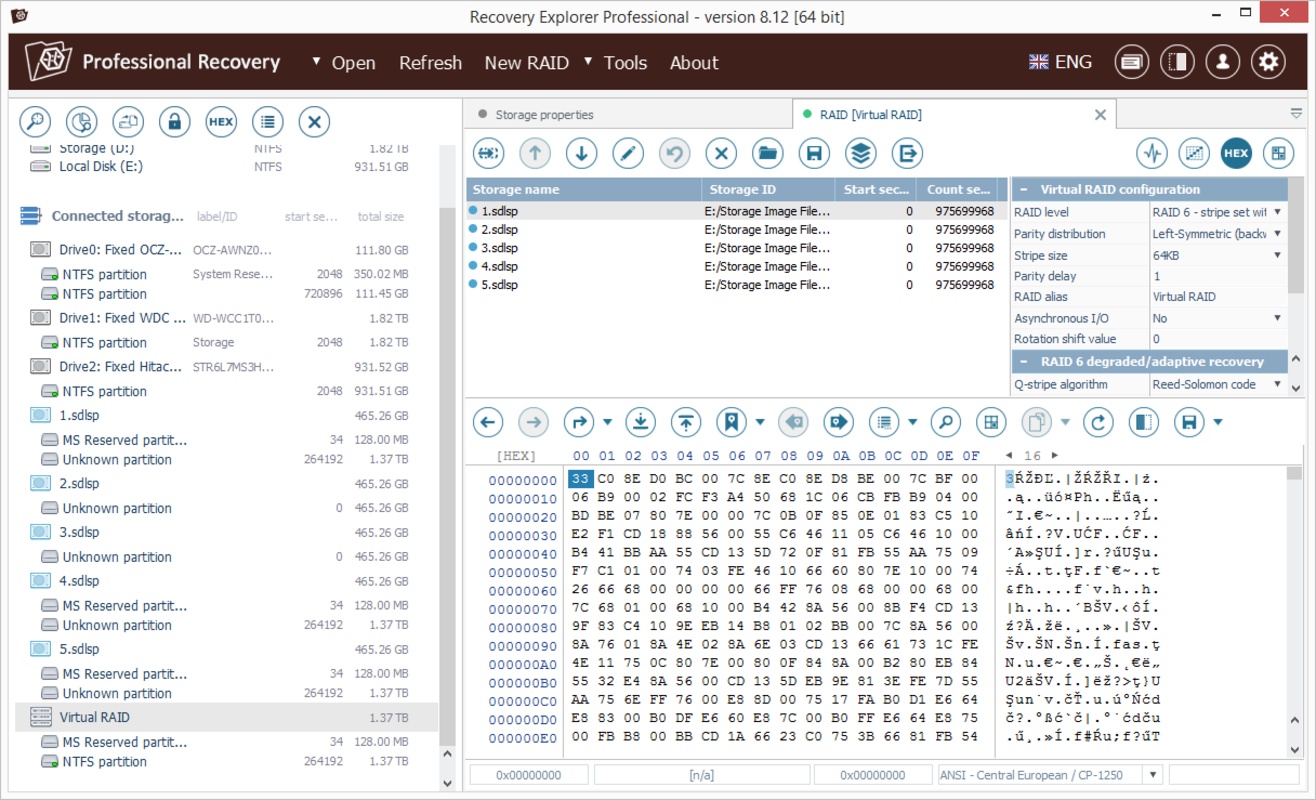Click the pencil edit icon in RAID toolbar
The height and width of the screenshot is (800, 1316).
tap(628, 153)
